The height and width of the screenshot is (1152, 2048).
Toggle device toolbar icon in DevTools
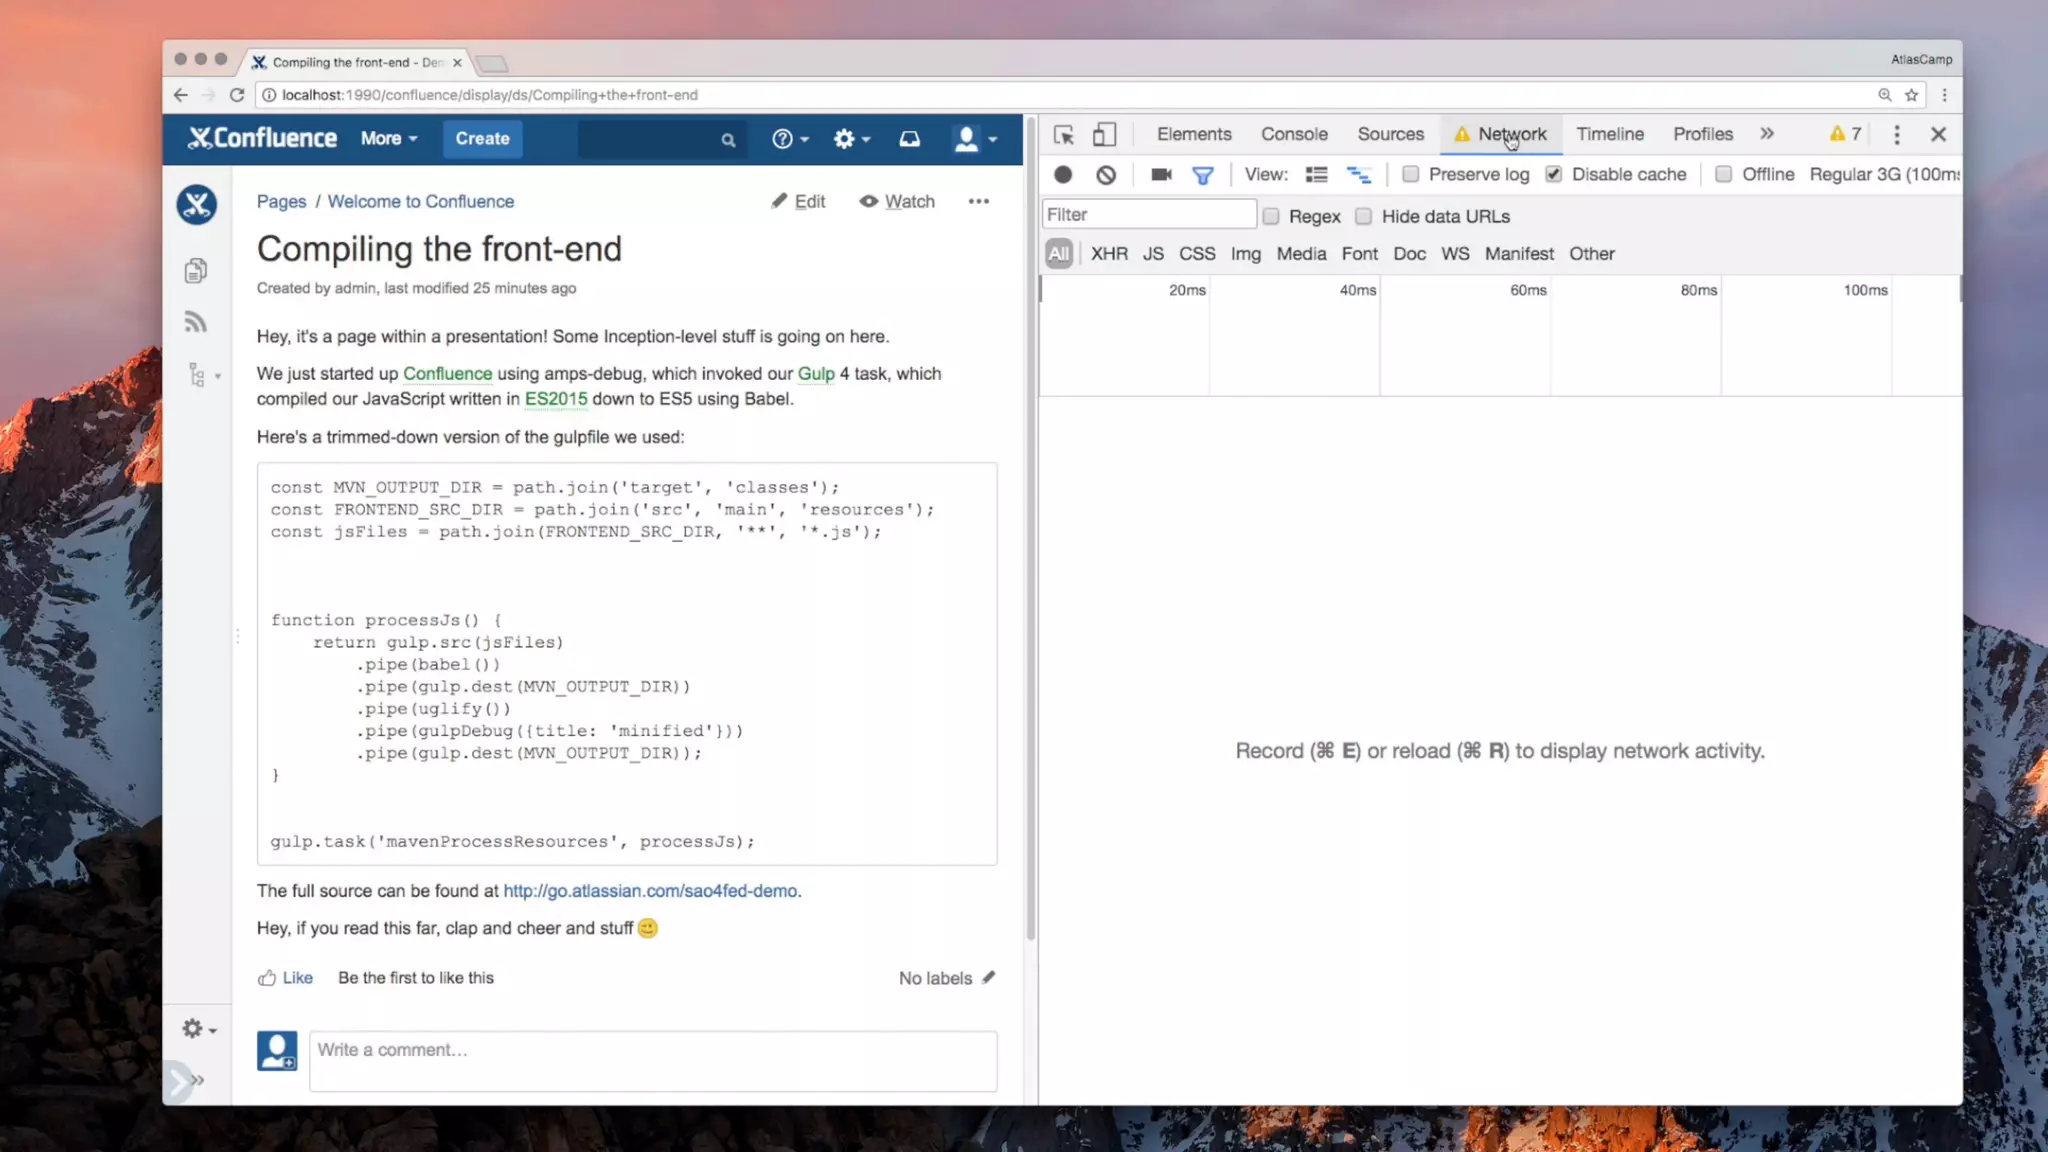[1104, 135]
